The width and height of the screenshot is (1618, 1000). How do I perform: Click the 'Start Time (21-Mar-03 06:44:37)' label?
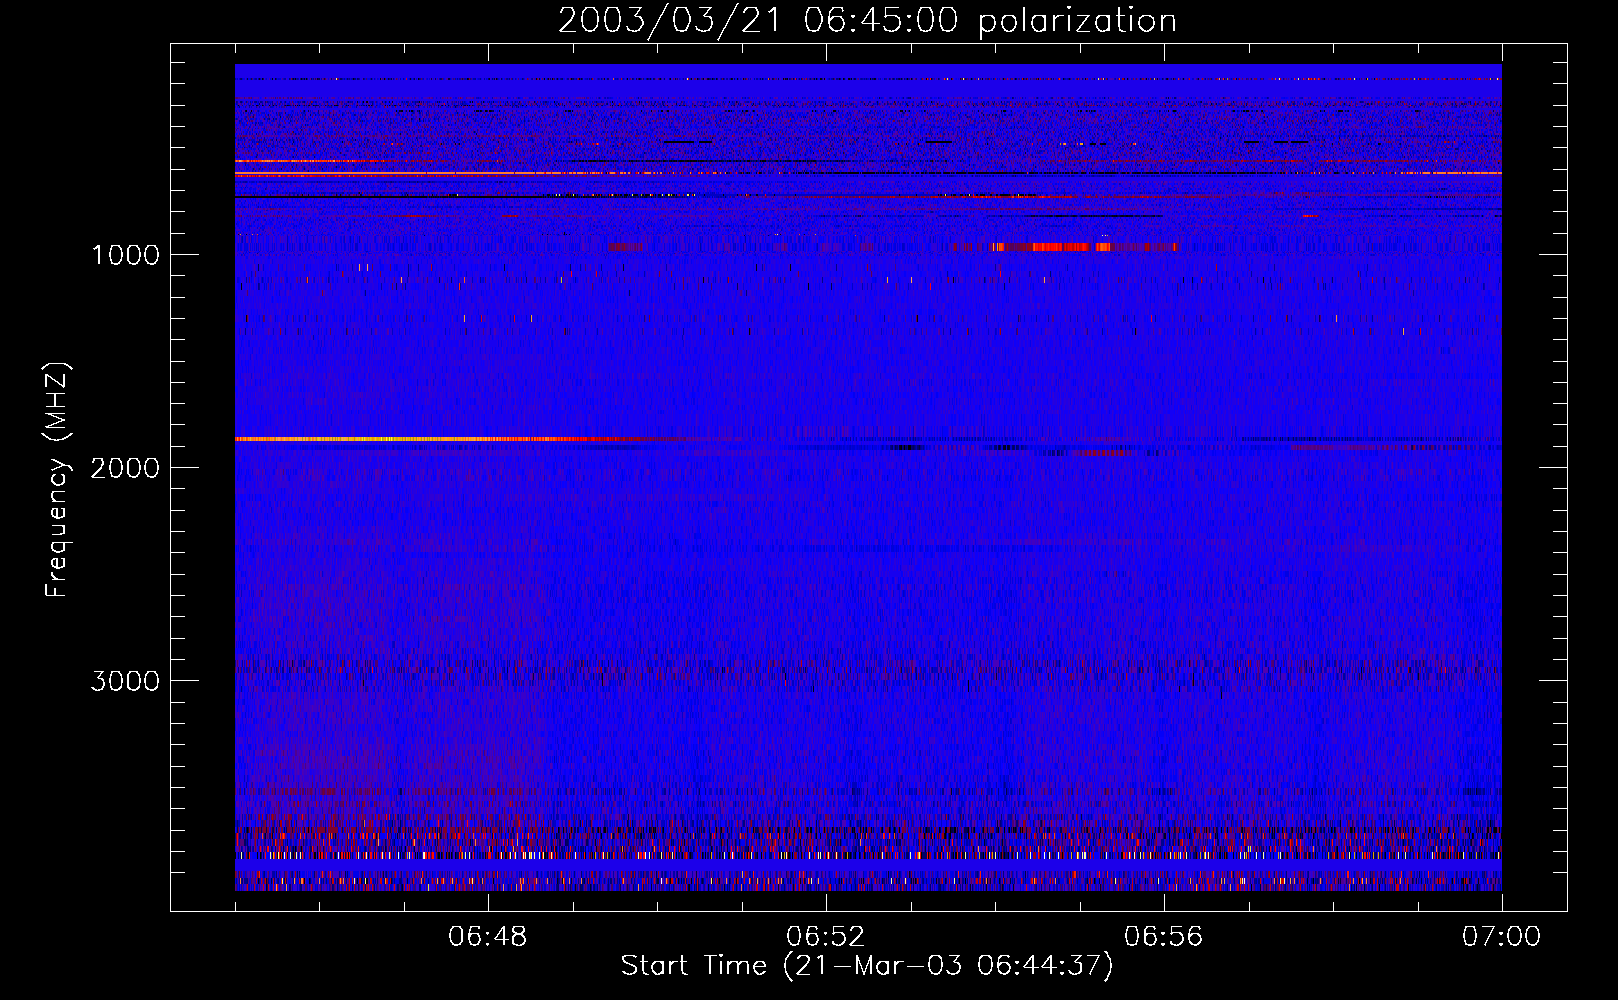pos(867,966)
